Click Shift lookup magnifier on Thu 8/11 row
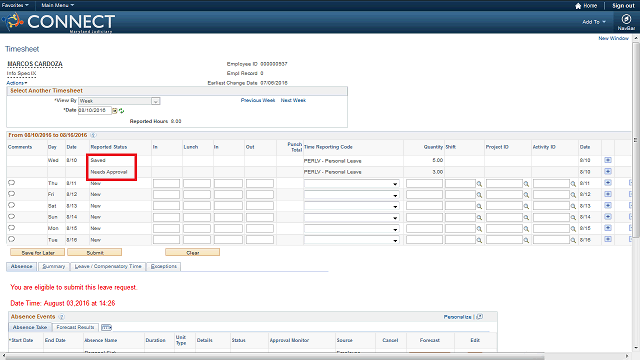The height and width of the screenshot is (360, 640). click(x=479, y=184)
